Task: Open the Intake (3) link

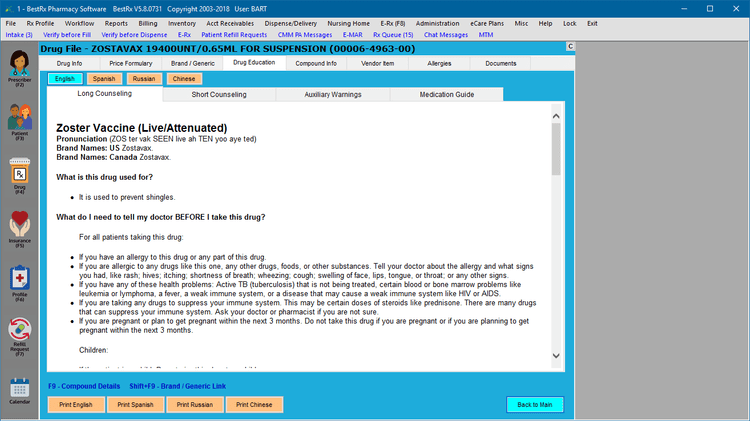Action: 19,35
